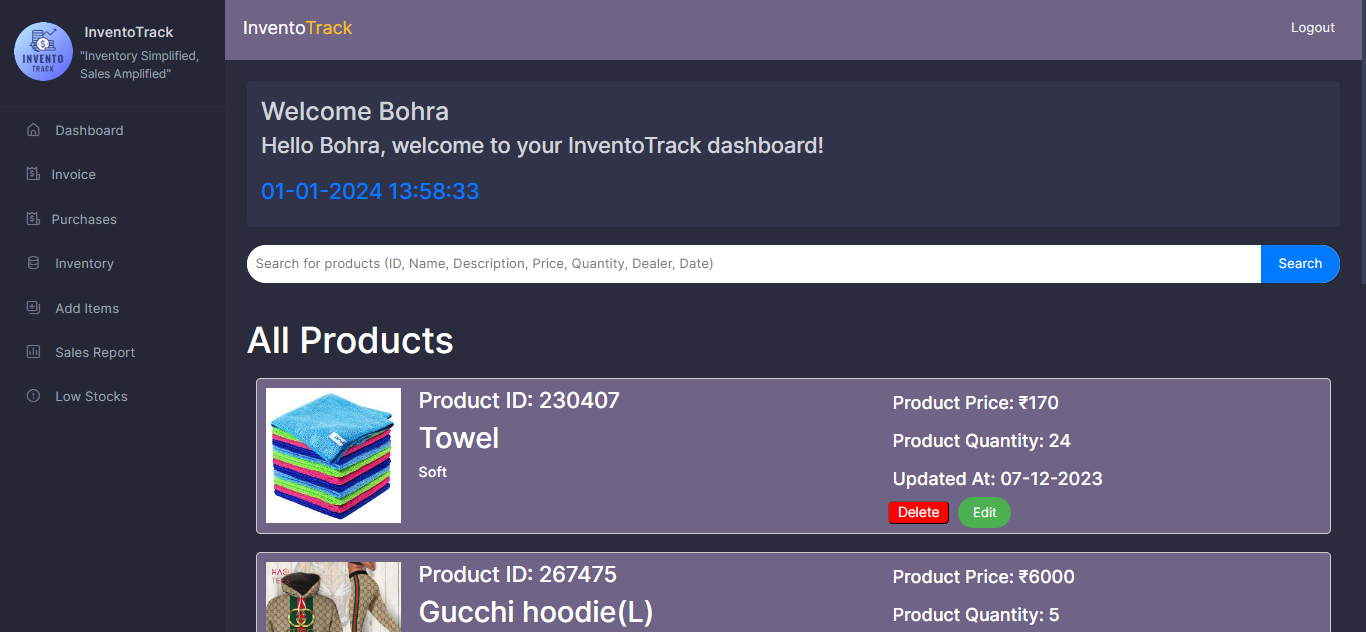Edit the Towel product
1366x632 pixels.
(984, 512)
